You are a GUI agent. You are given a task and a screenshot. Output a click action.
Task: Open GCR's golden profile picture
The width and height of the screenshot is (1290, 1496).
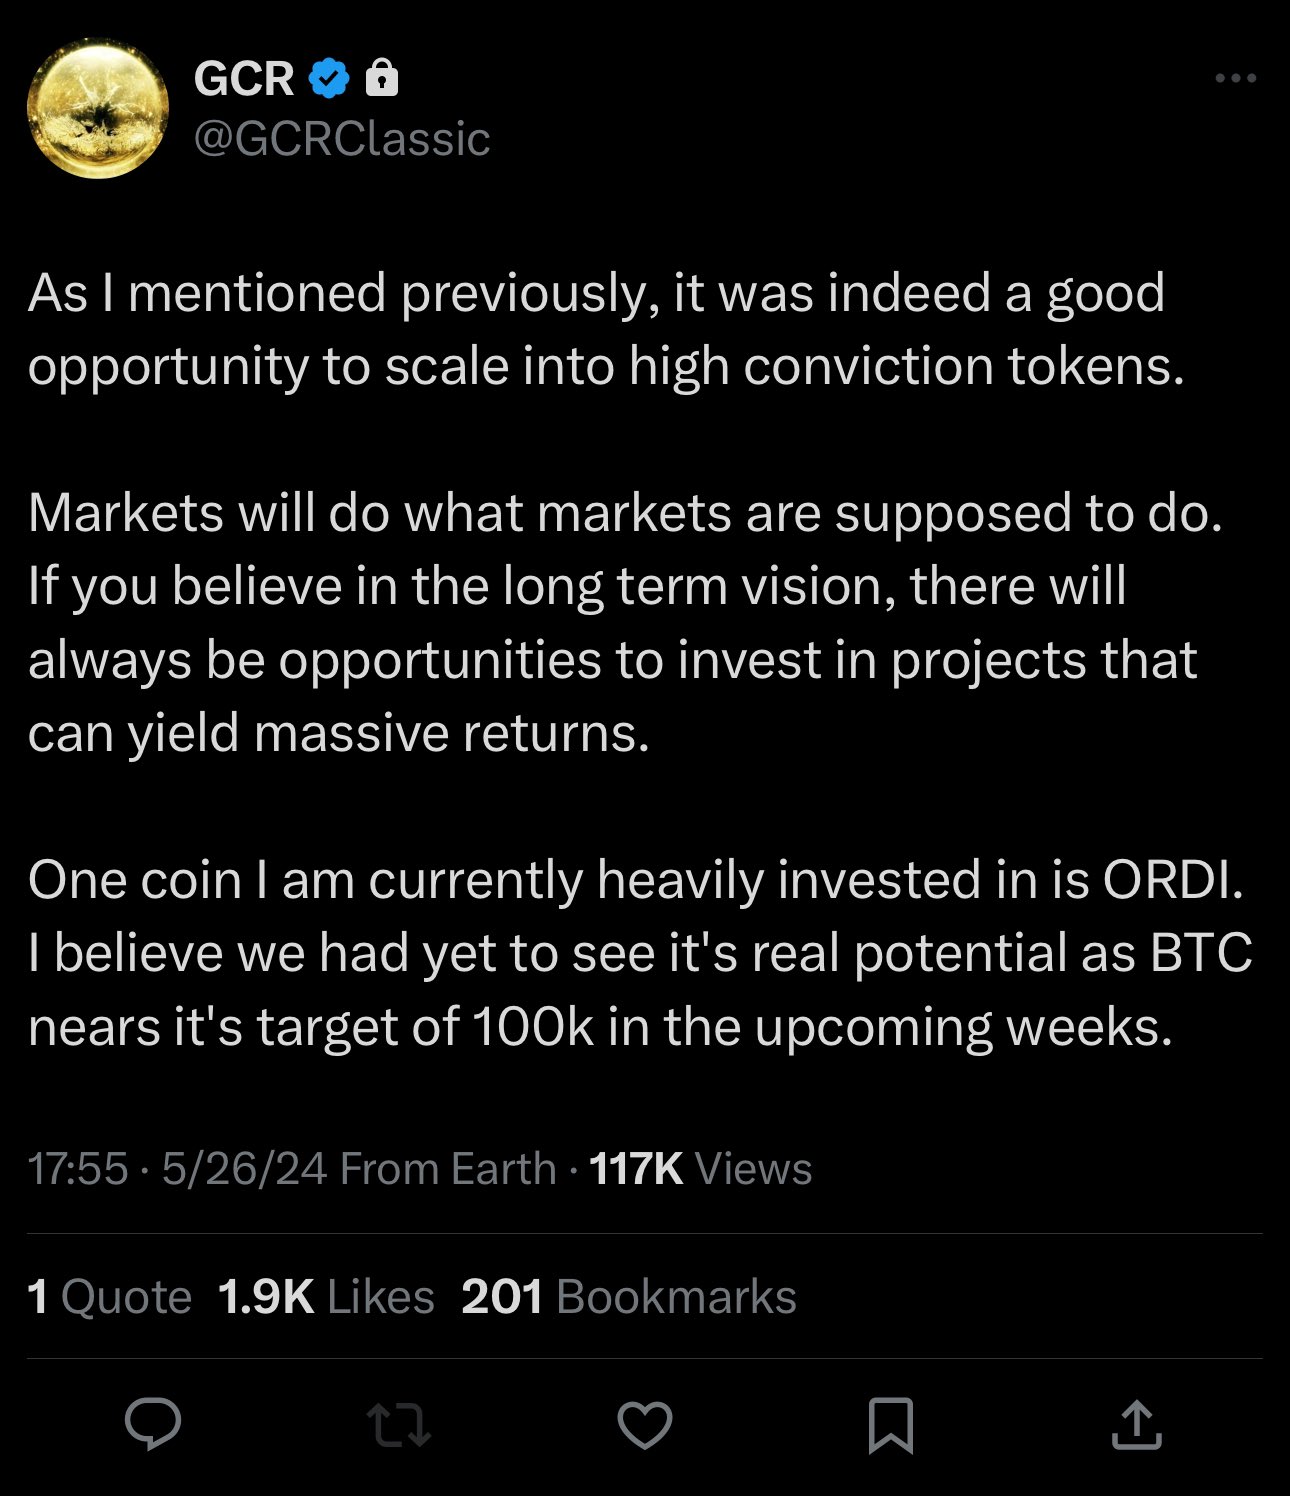pyautogui.click(x=98, y=108)
